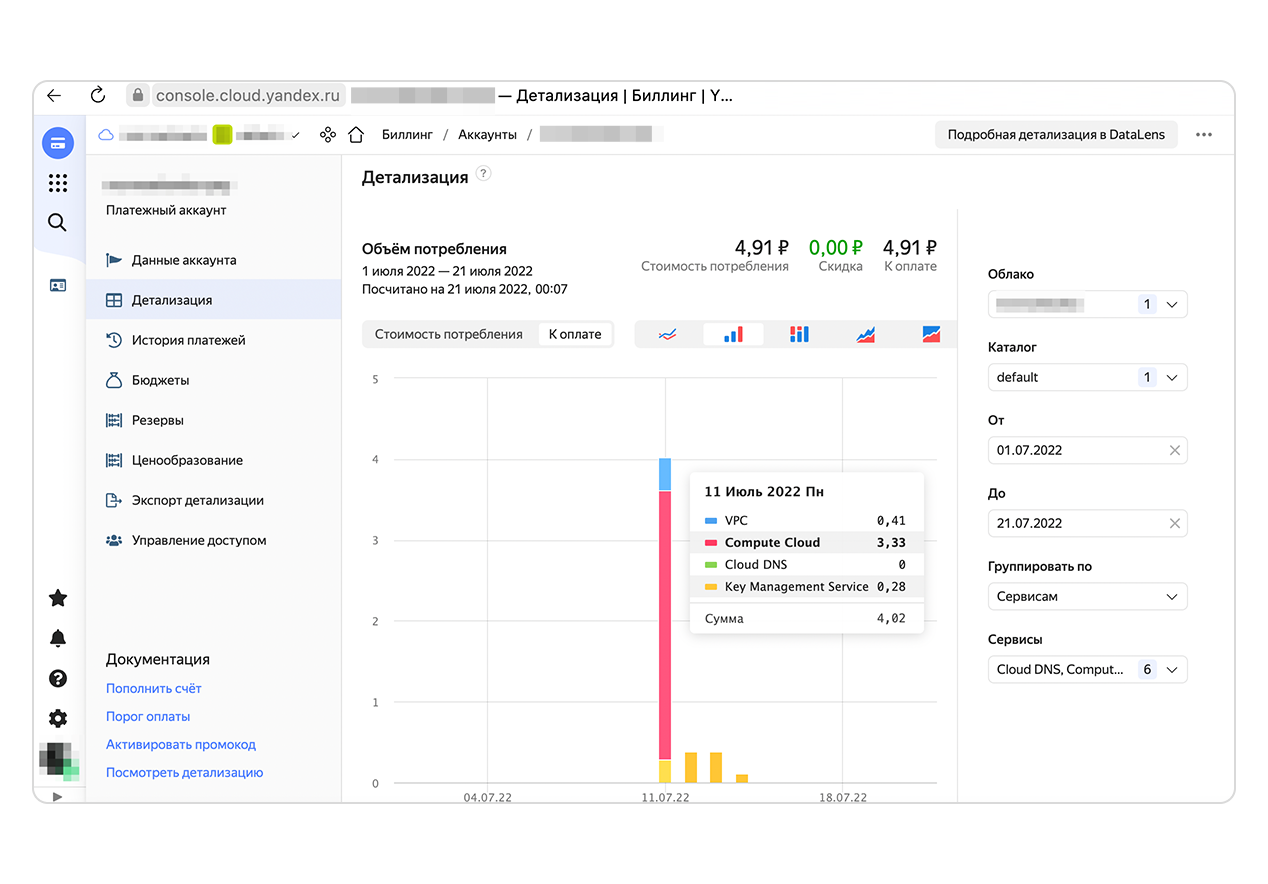Image resolution: width=1268 pixels, height=884 pixels.
Task: Click the От date field 01.07.2022
Action: (x=1087, y=450)
